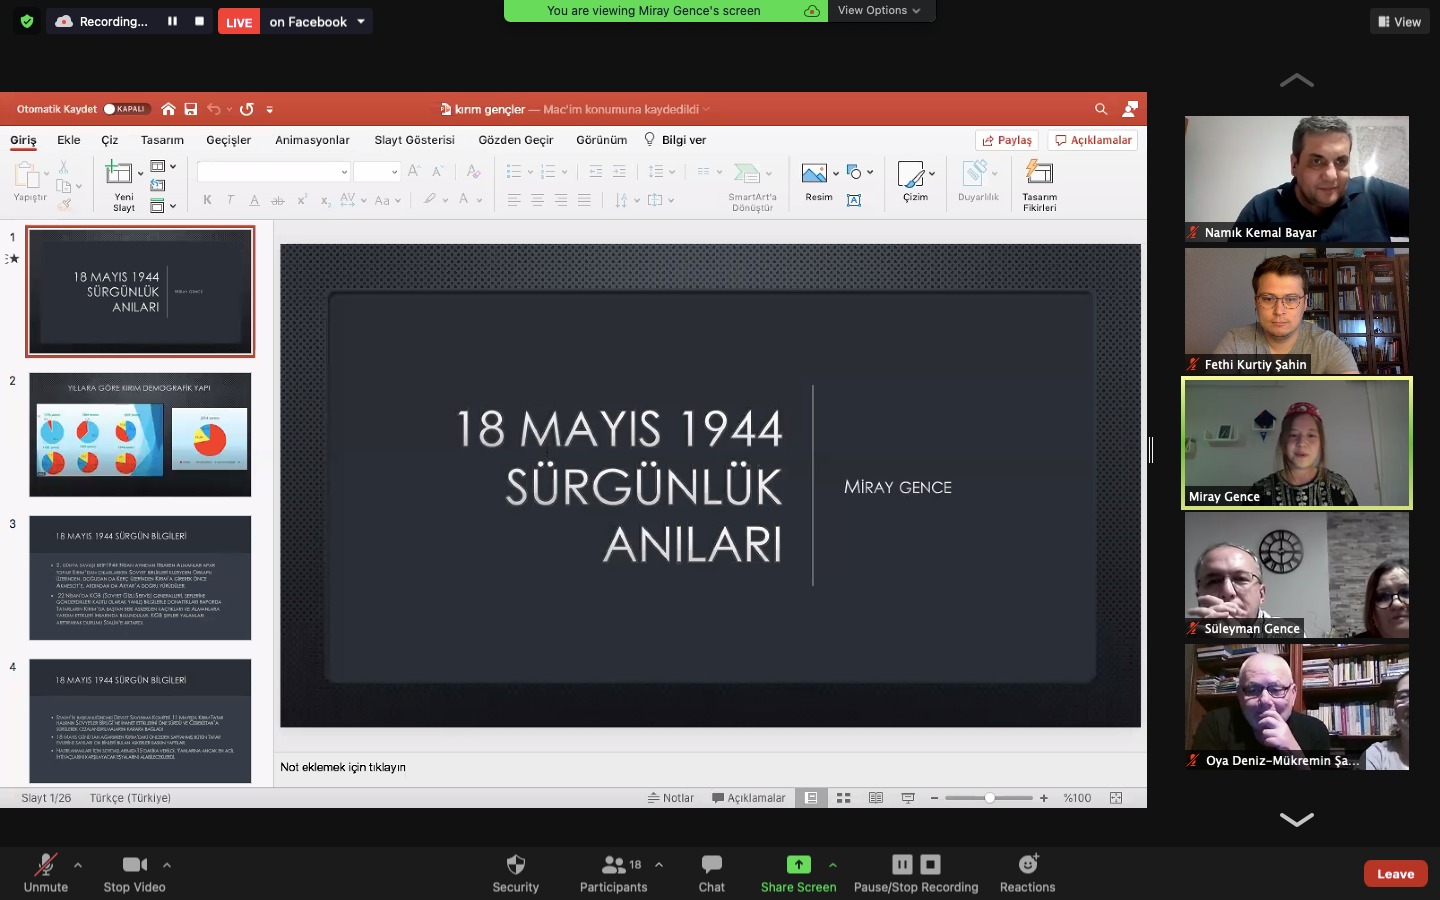The image size is (1440, 900).
Task: Open Zoom Reactions
Action: pyautogui.click(x=1028, y=873)
